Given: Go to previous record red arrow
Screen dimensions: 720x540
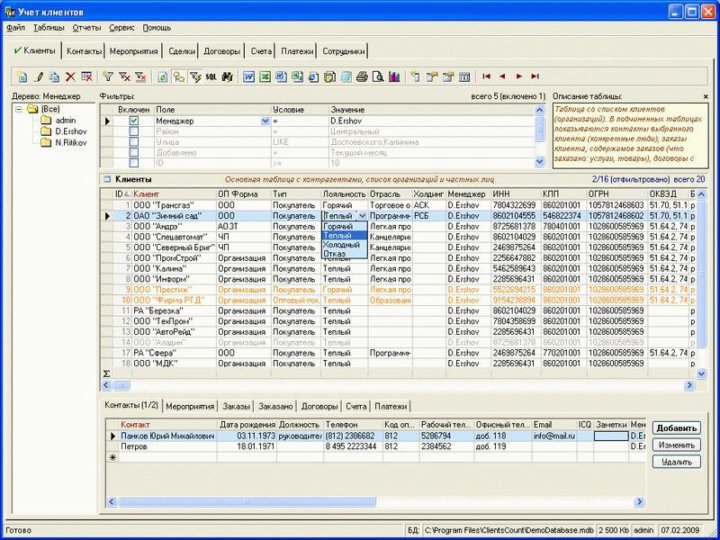Looking at the screenshot, I should [502, 77].
